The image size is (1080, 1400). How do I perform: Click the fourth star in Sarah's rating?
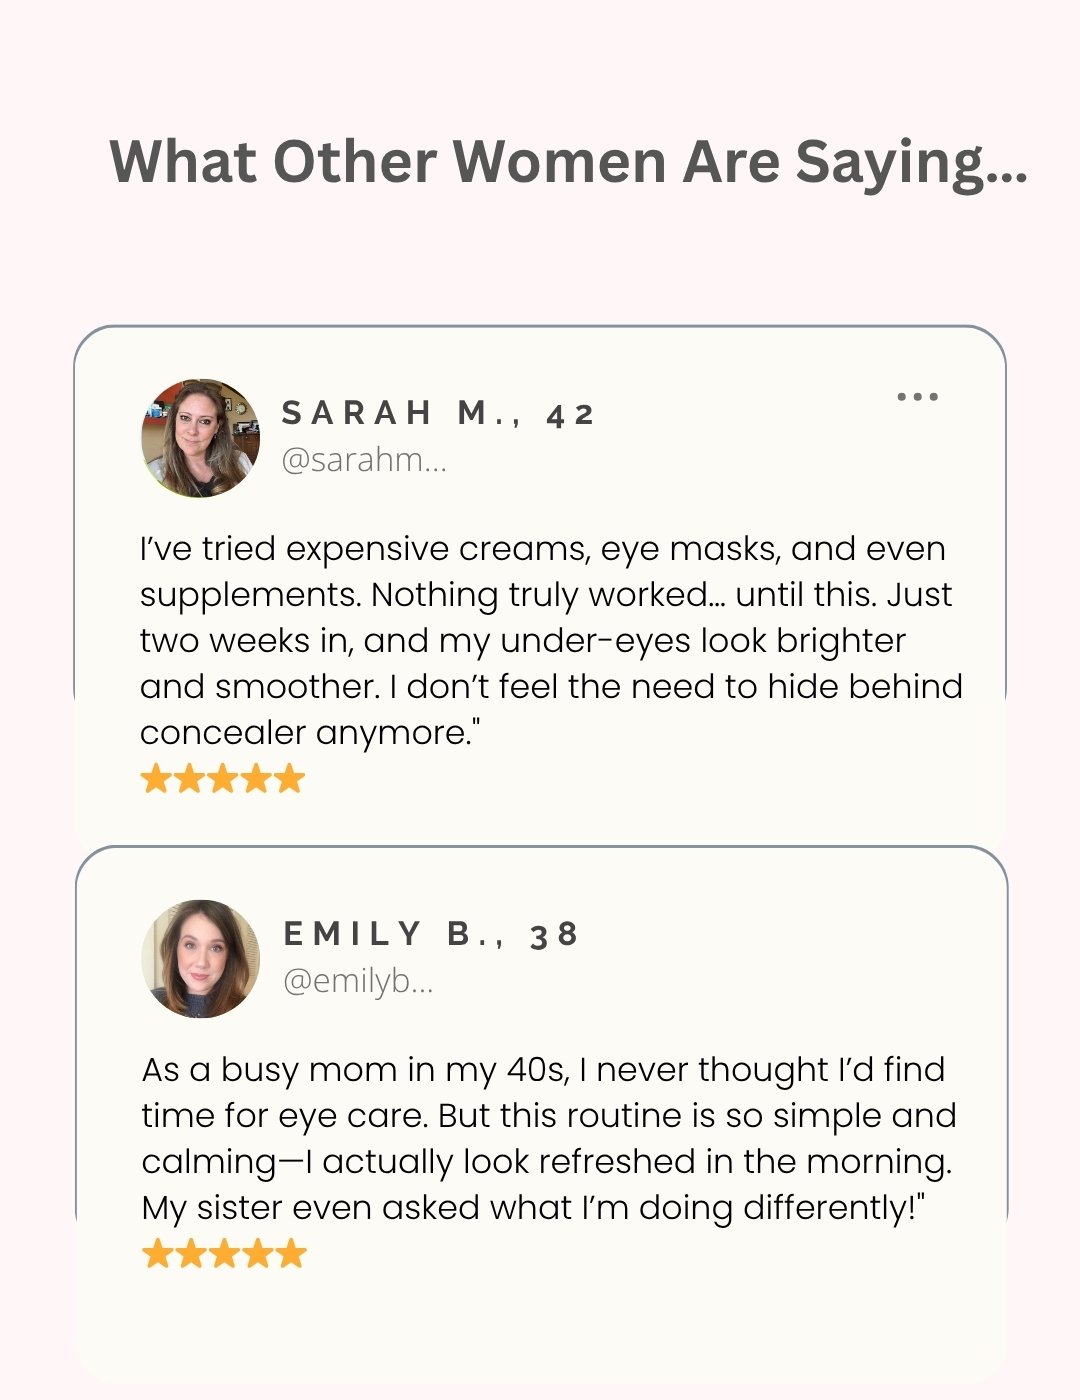(256, 778)
